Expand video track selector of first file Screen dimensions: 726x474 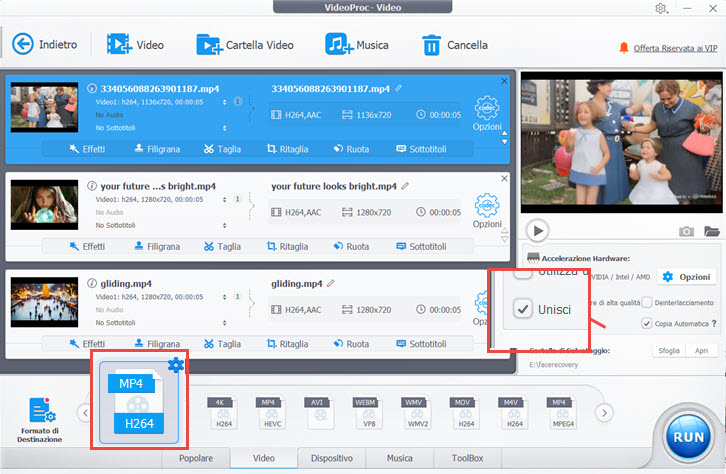225,102
